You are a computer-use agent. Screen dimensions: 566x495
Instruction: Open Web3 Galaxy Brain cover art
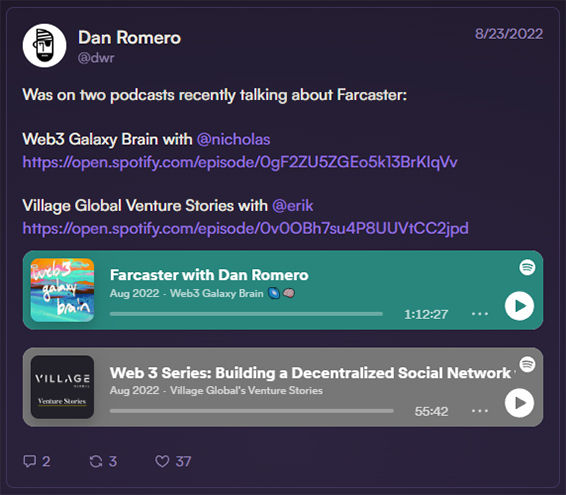point(62,290)
